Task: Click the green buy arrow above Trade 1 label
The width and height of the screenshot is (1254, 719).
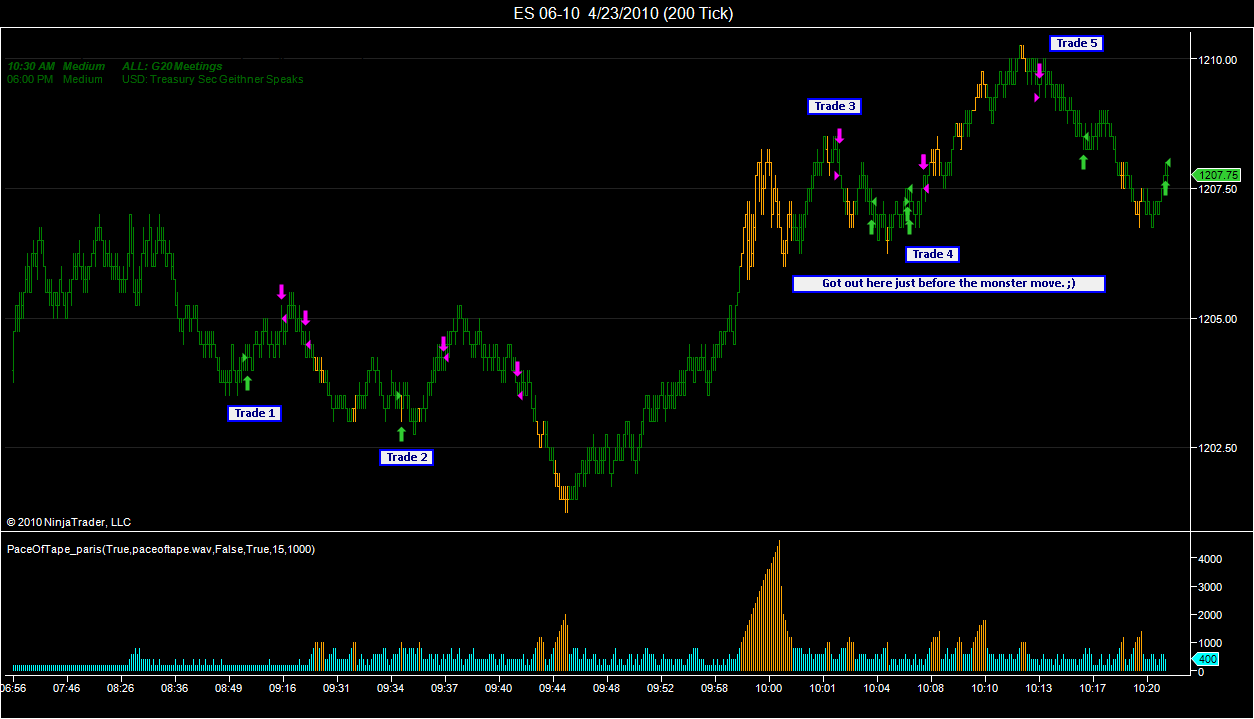Action: tap(248, 382)
